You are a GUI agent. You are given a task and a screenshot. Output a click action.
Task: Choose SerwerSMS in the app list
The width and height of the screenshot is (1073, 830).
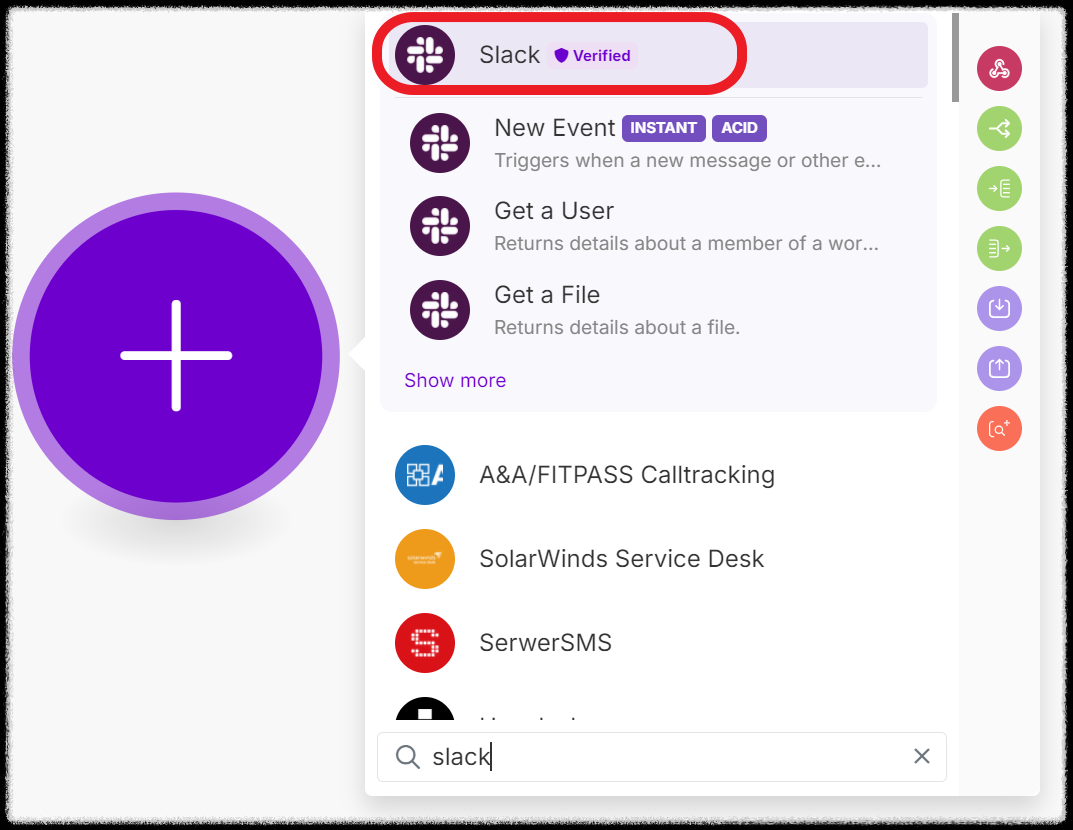545,643
